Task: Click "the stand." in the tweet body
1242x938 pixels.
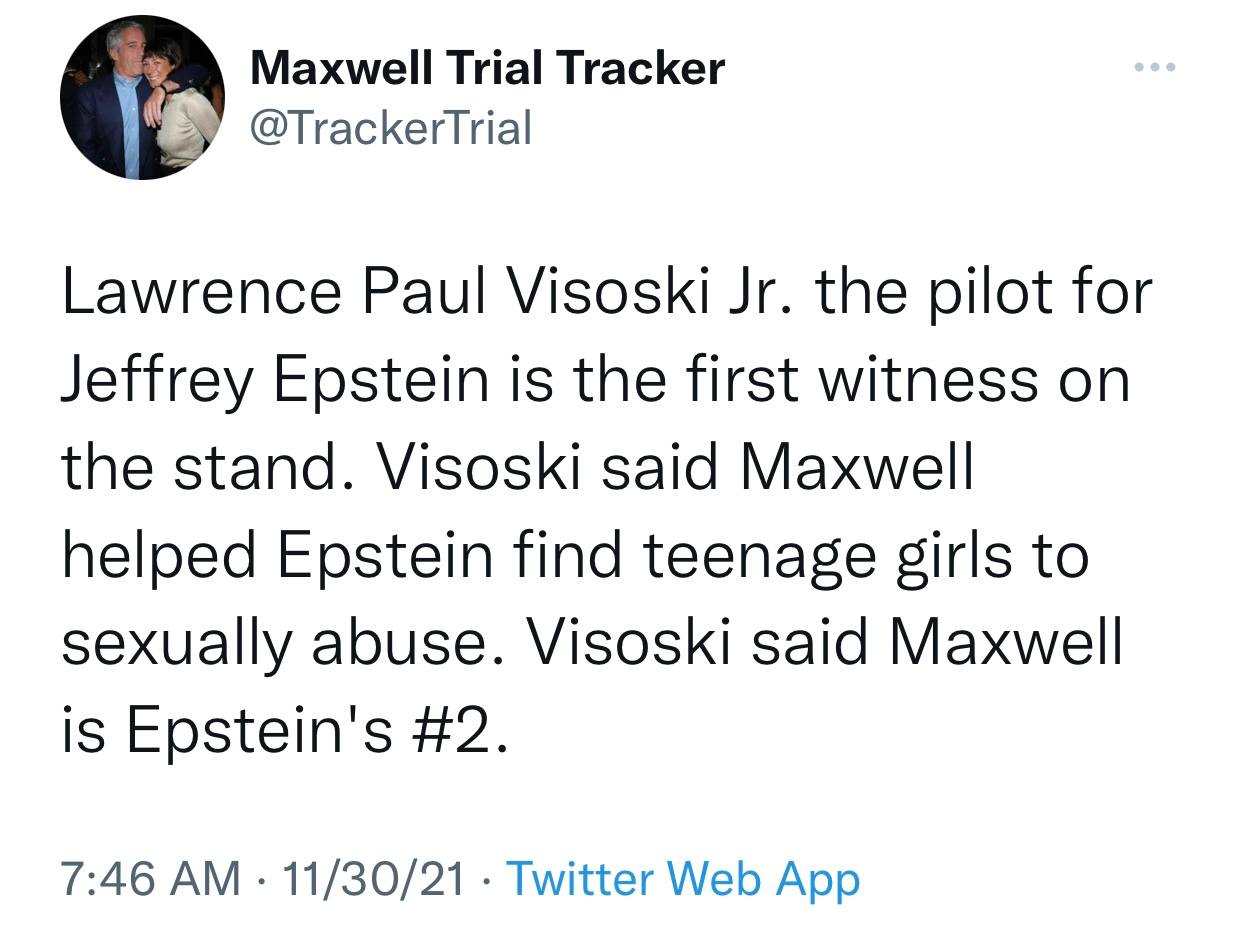Action: click(200, 468)
